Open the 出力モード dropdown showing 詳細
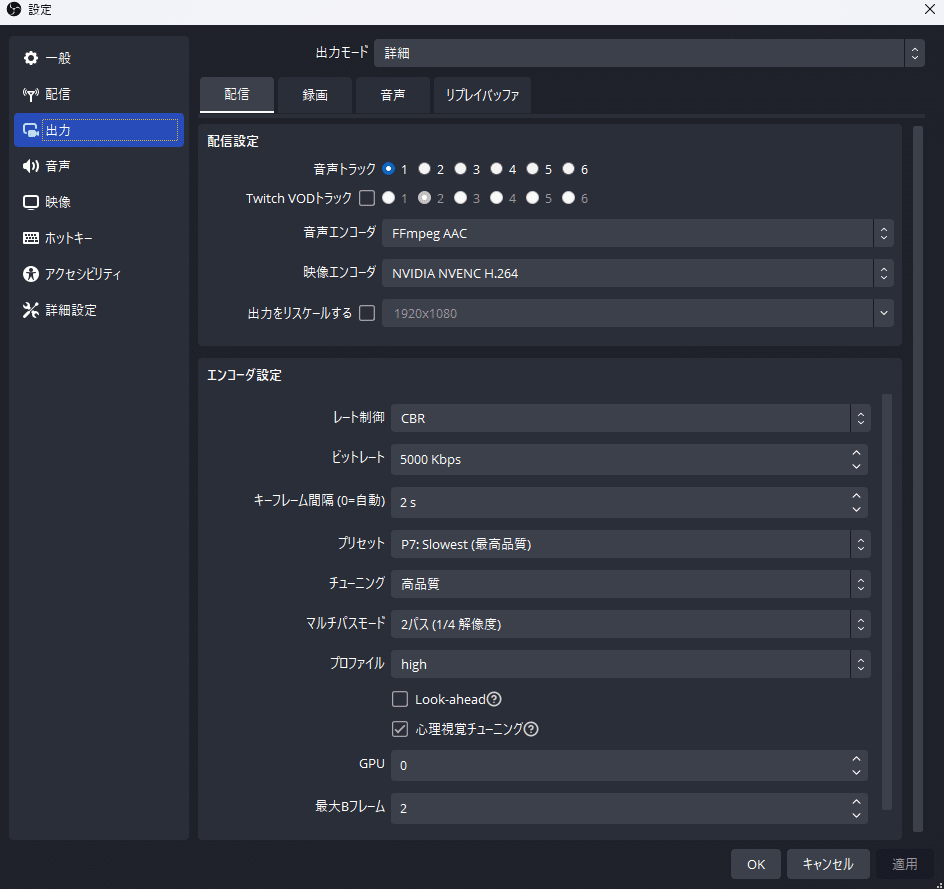 [649, 53]
